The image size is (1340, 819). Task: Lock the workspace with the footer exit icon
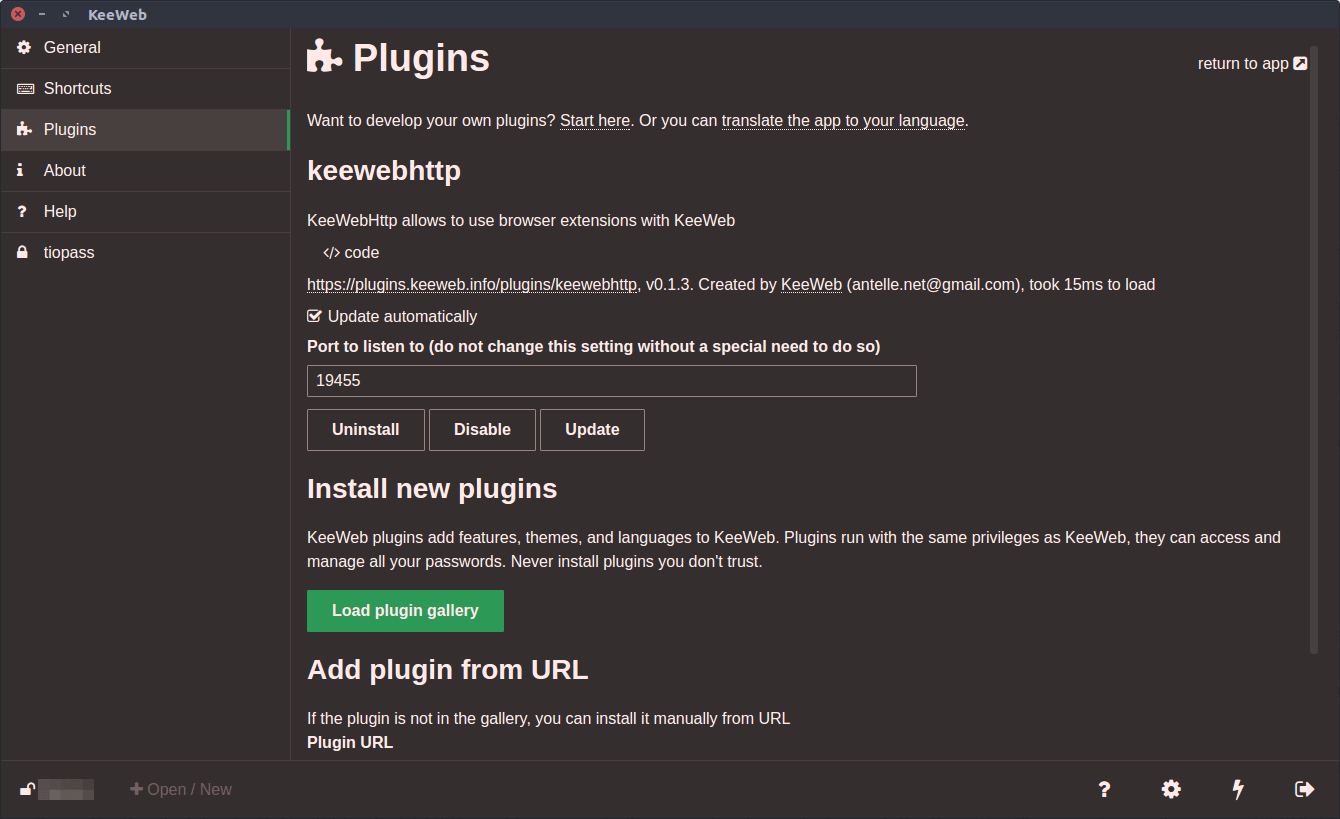(1304, 789)
